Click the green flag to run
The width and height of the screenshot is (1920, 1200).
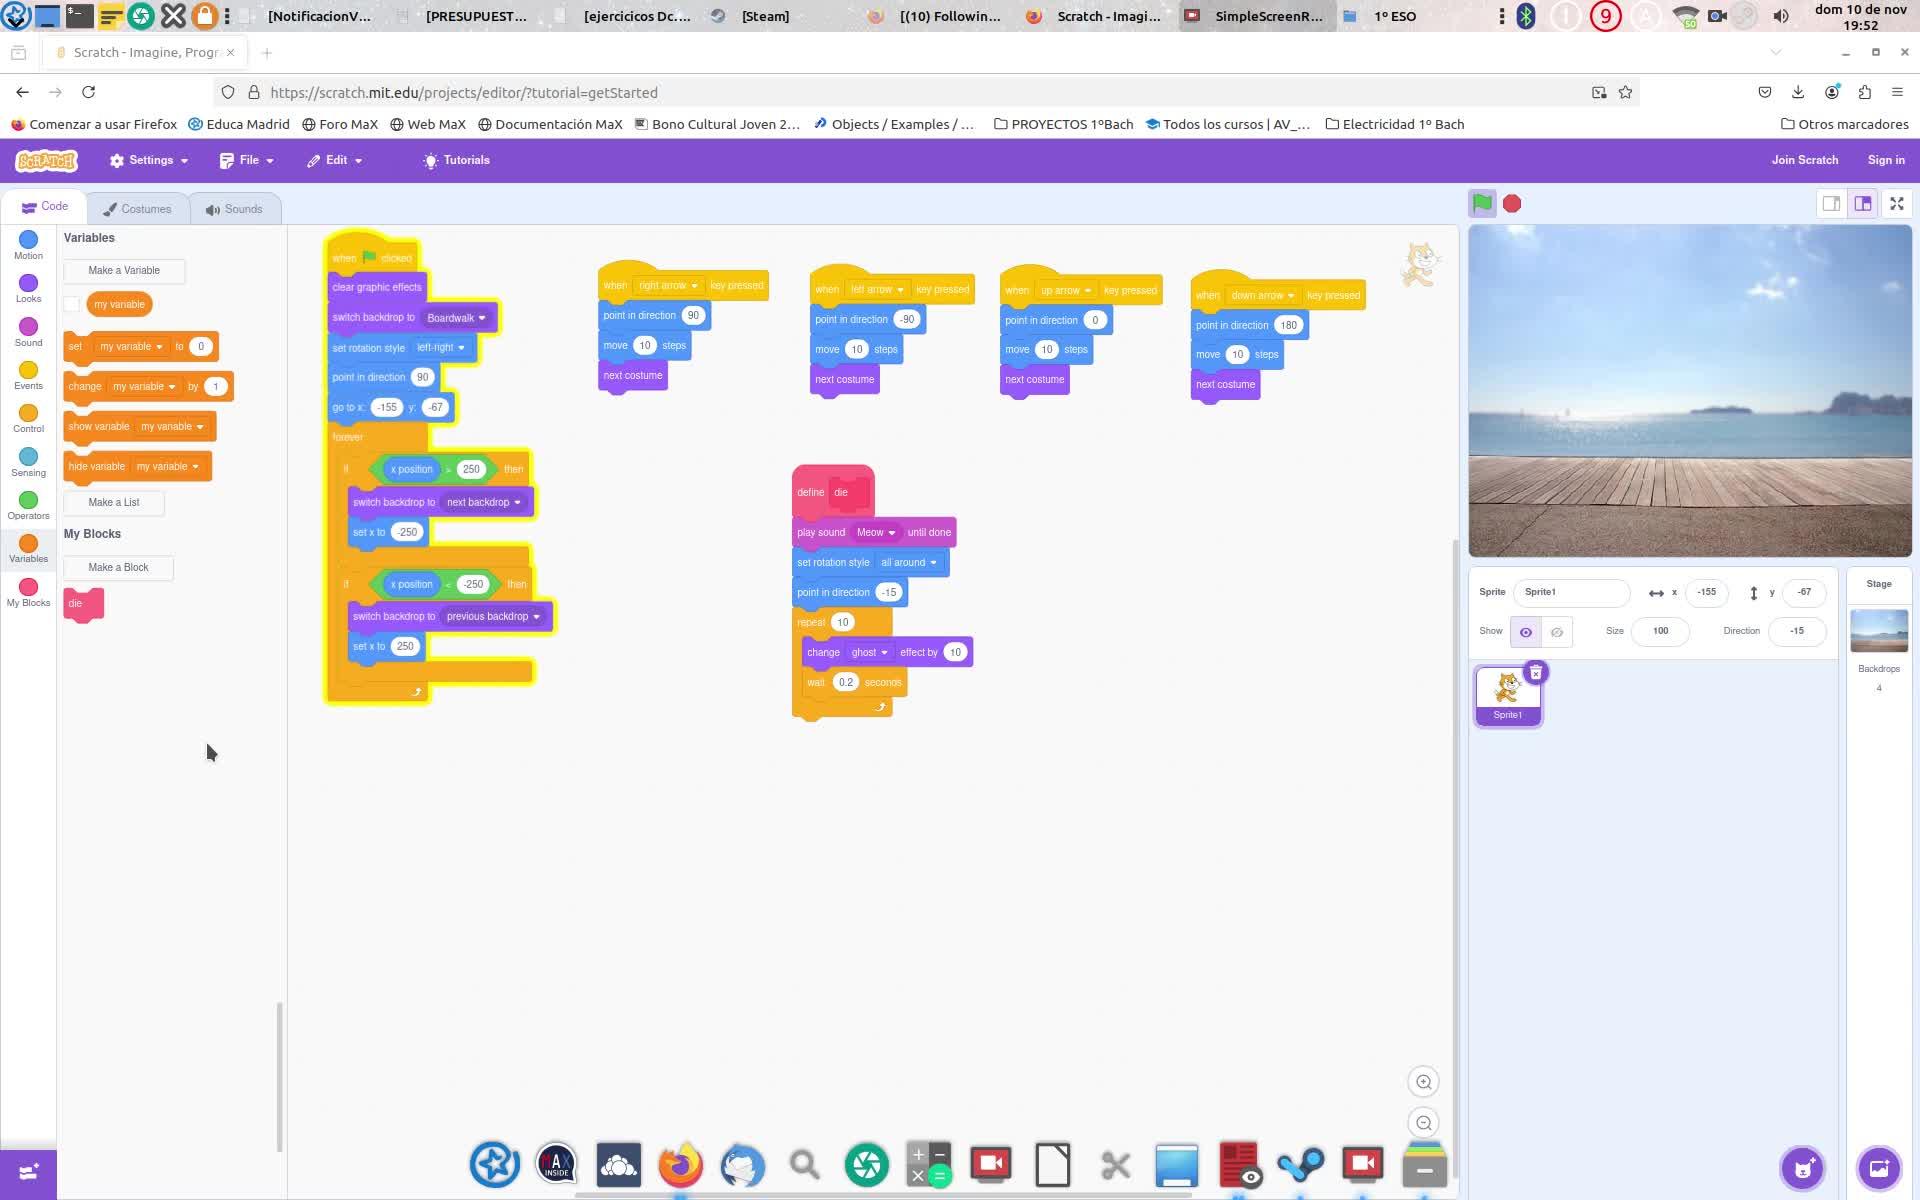[x=1482, y=204]
